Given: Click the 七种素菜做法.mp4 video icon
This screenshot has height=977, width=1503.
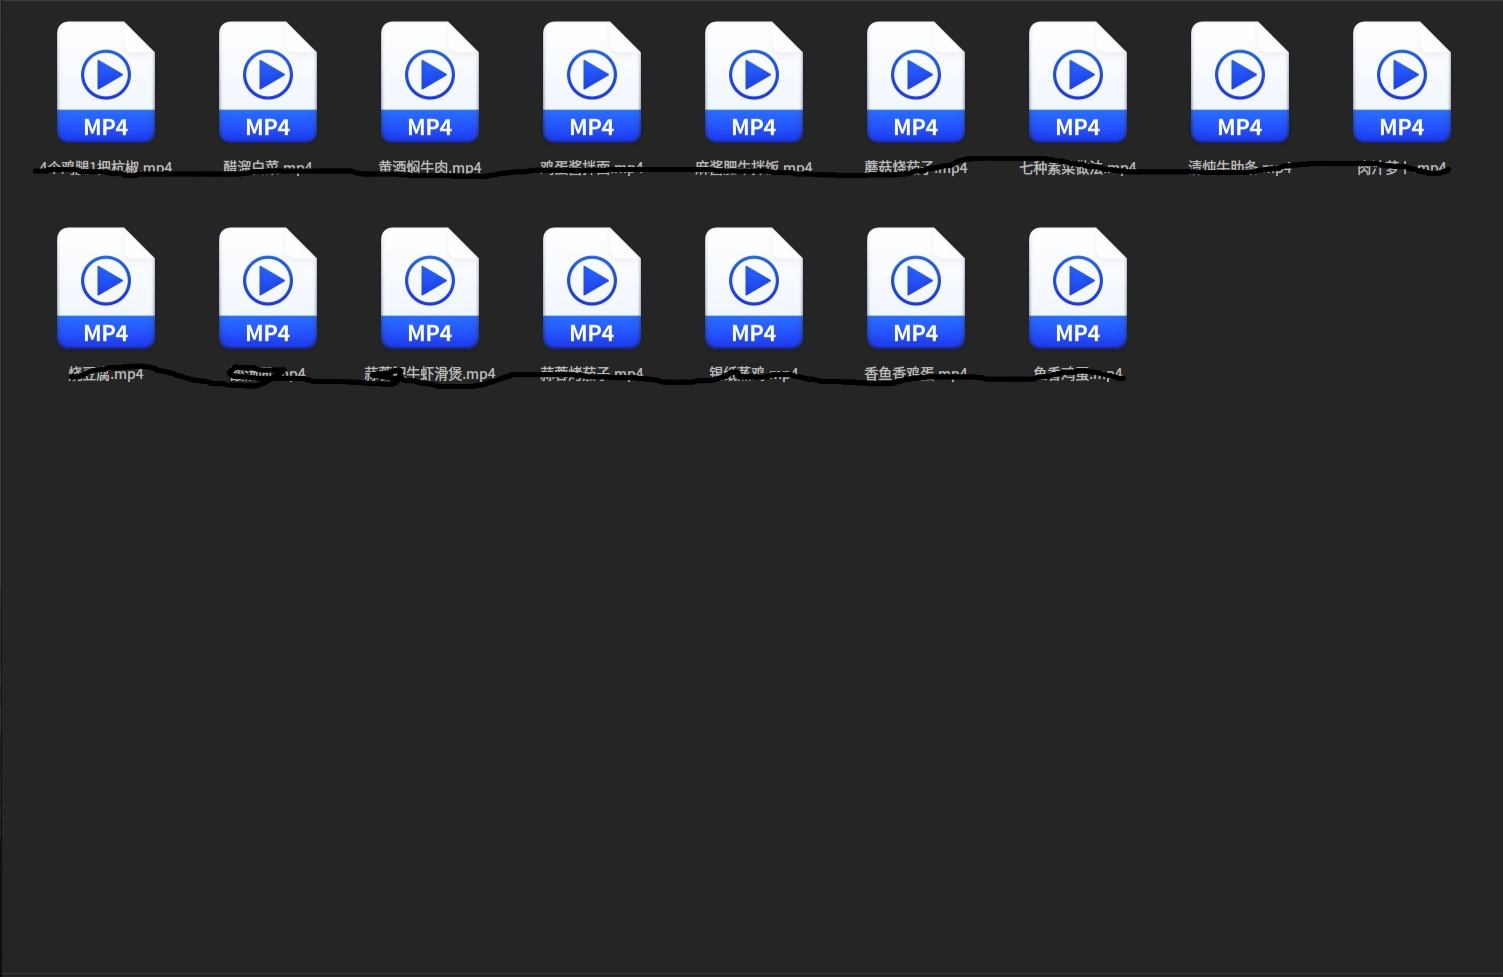Looking at the screenshot, I should click(x=1078, y=82).
